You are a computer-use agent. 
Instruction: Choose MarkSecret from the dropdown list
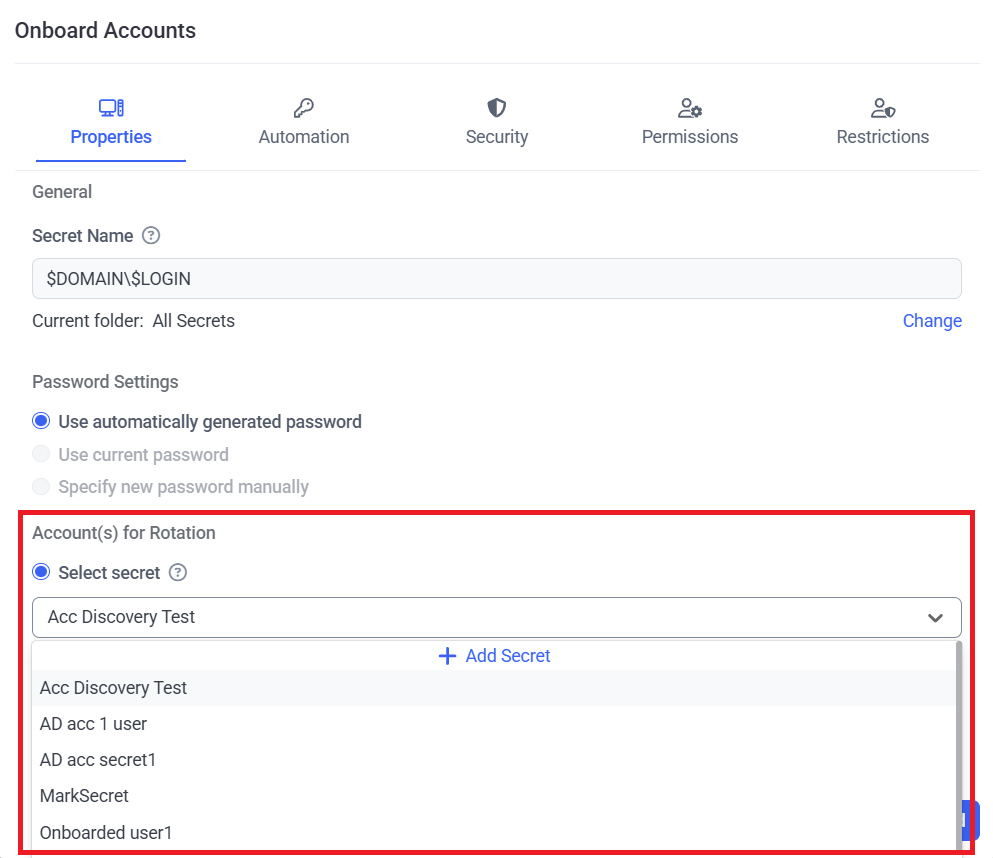84,796
